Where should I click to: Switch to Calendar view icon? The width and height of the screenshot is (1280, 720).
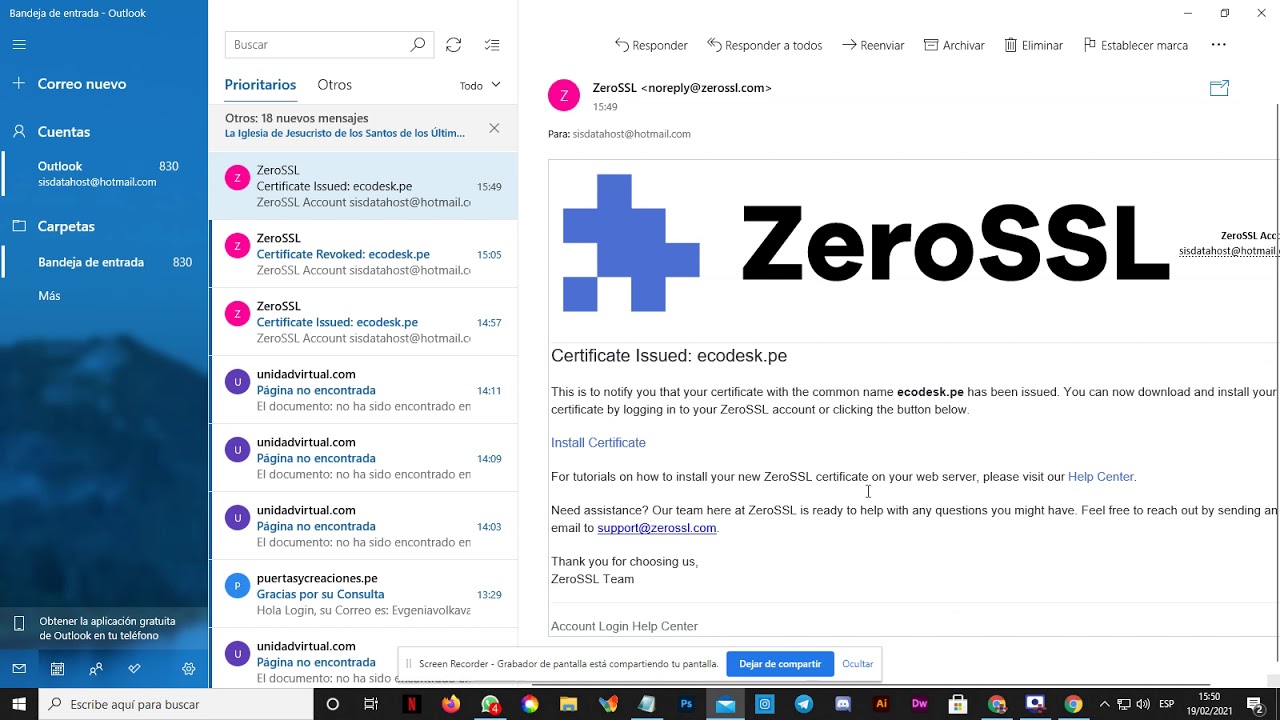point(58,669)
